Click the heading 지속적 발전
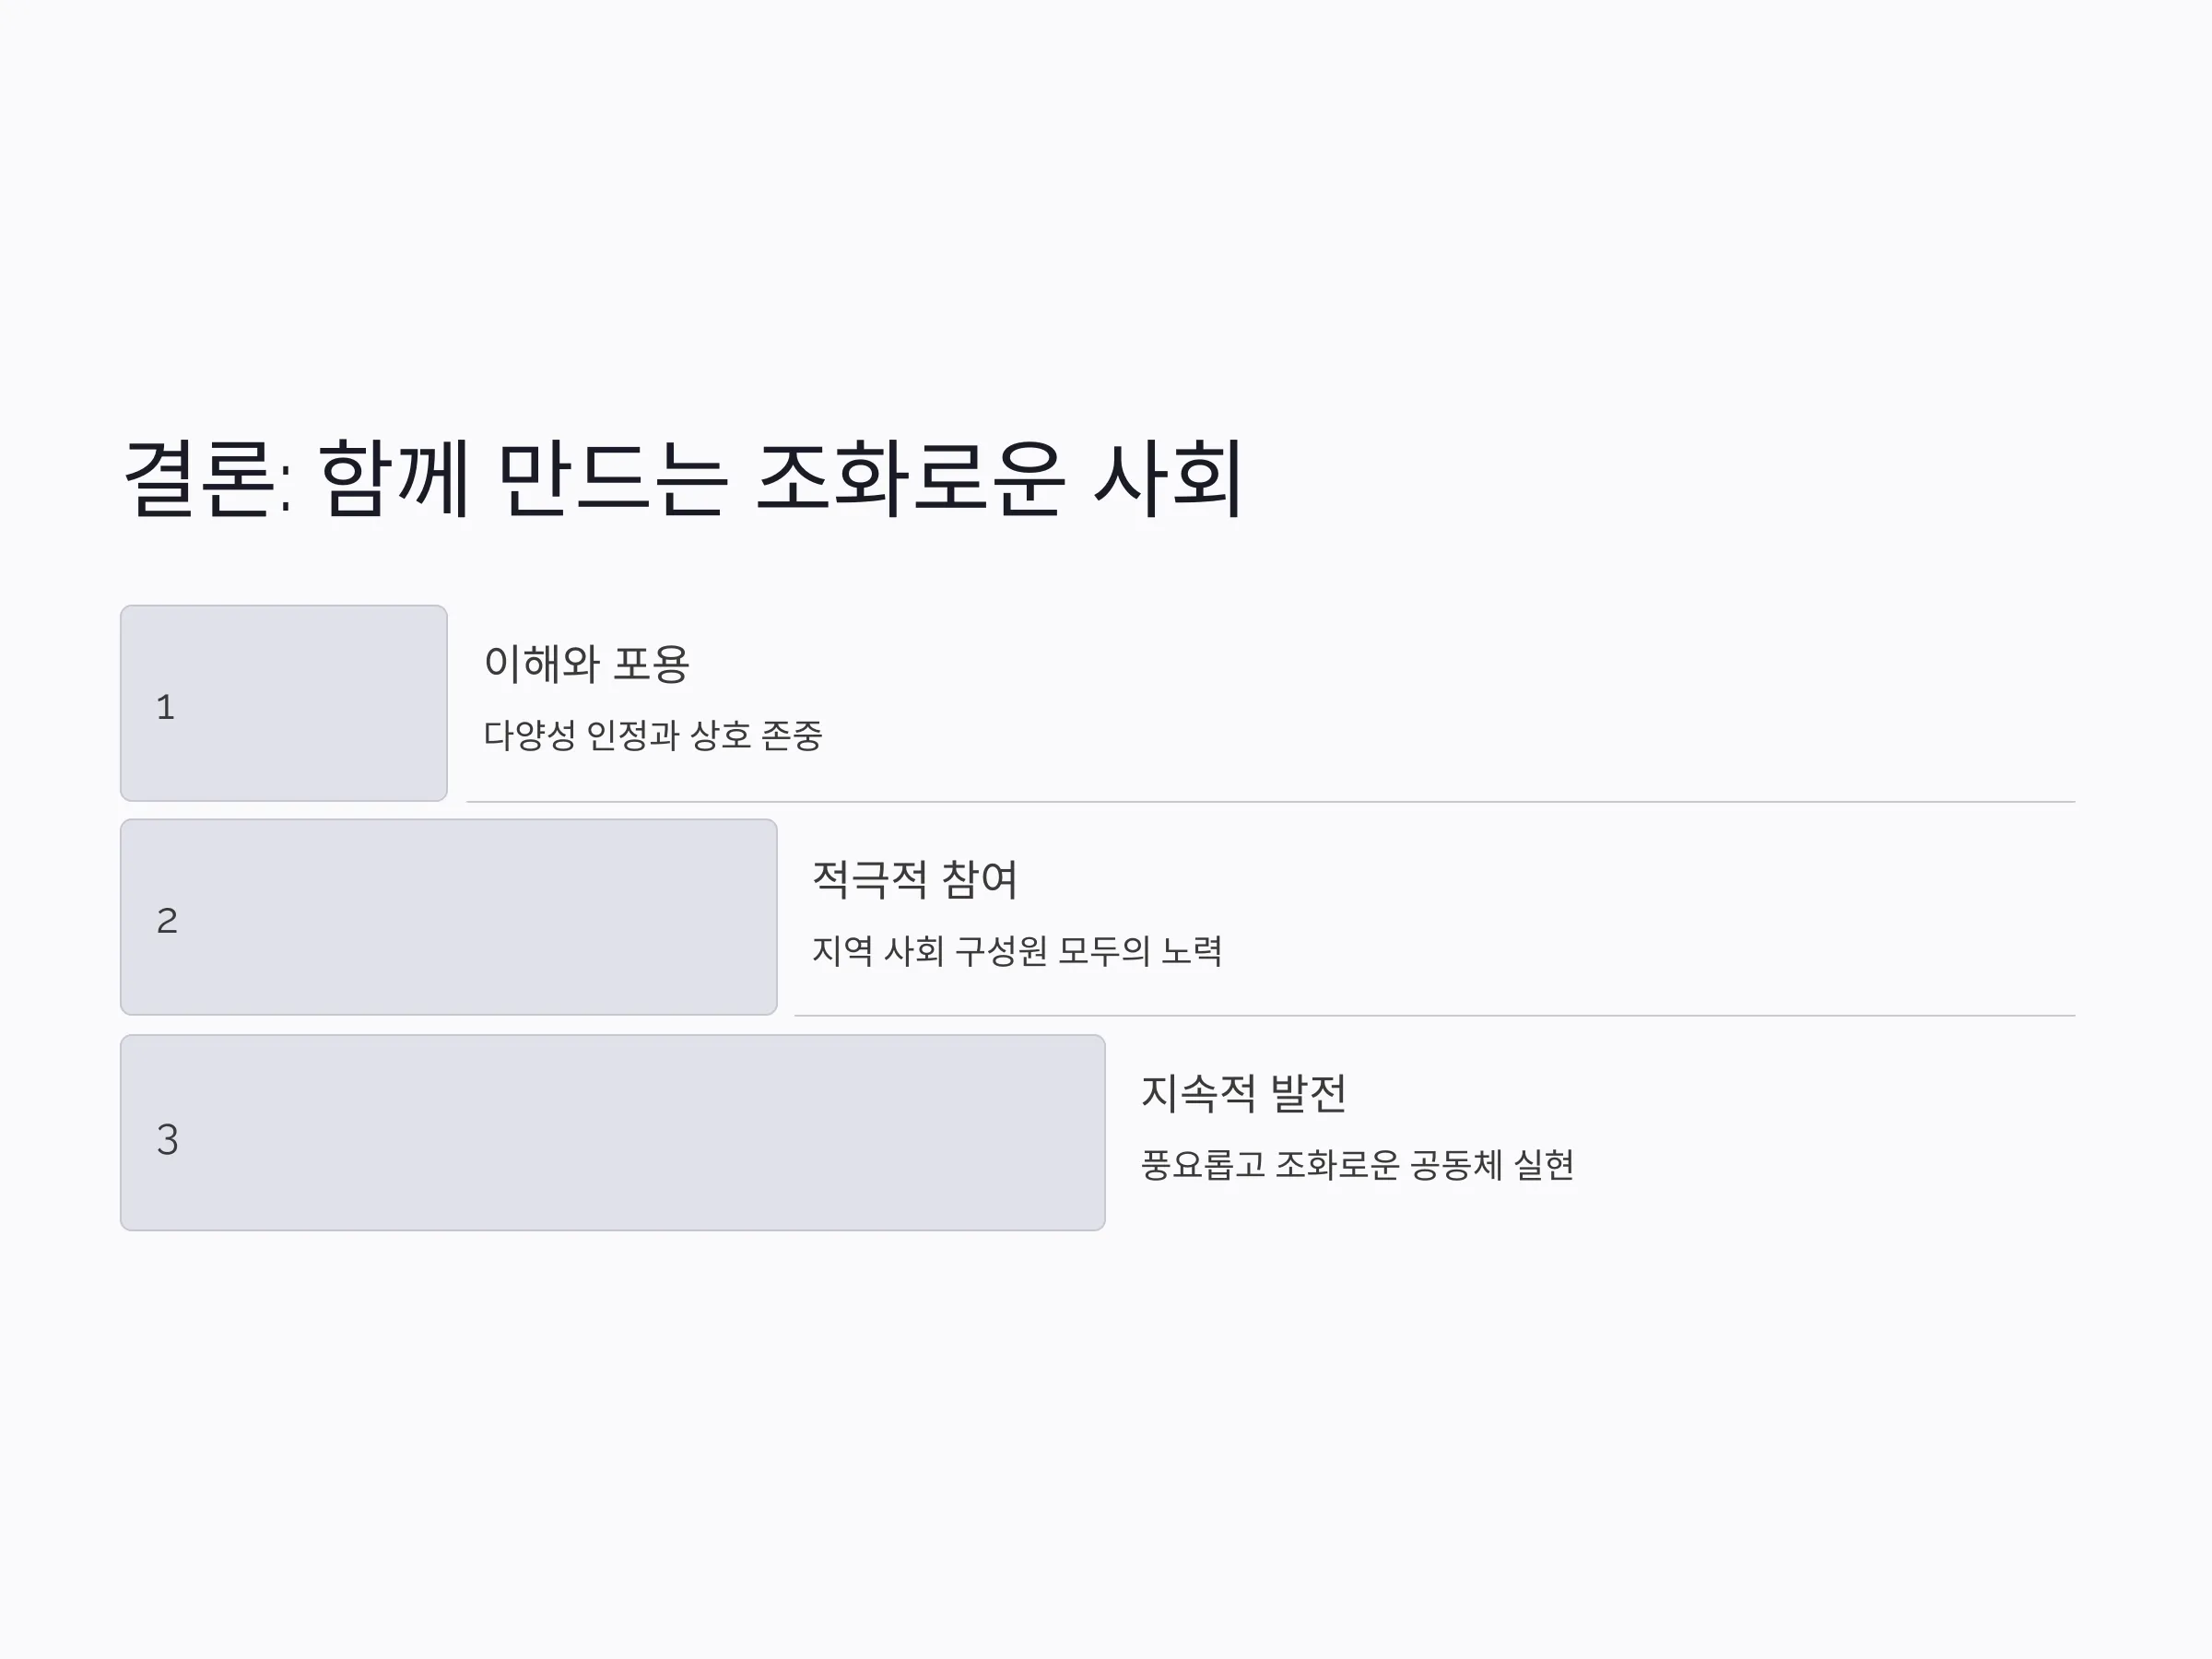The width and height of the screenshot is (2212, 1659). [1244, 1092]
